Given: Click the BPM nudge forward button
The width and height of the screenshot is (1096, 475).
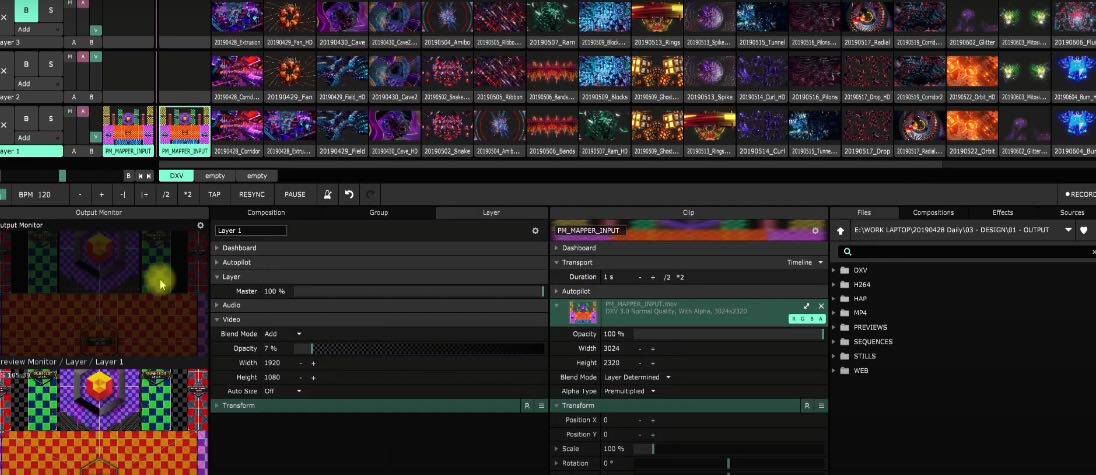Looking at the screenshot, I should click(x=145, y=194).
